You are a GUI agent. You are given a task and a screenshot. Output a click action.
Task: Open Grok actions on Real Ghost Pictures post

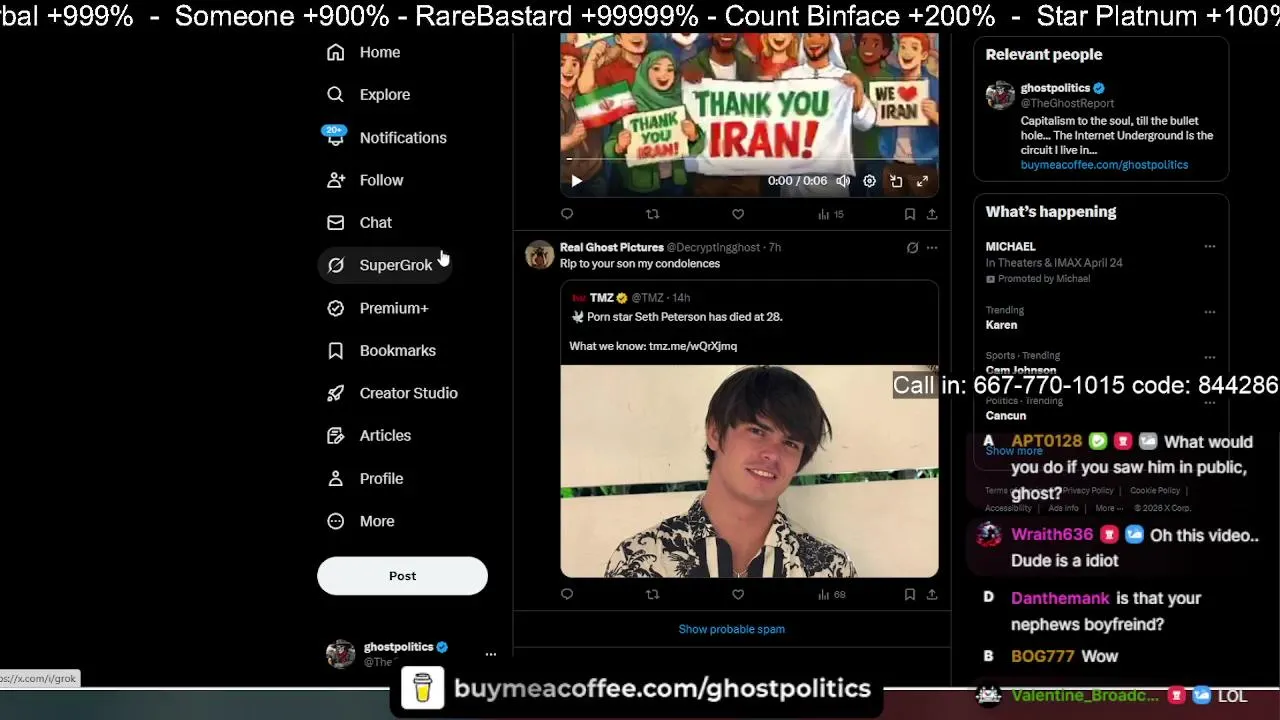point(912,247)
